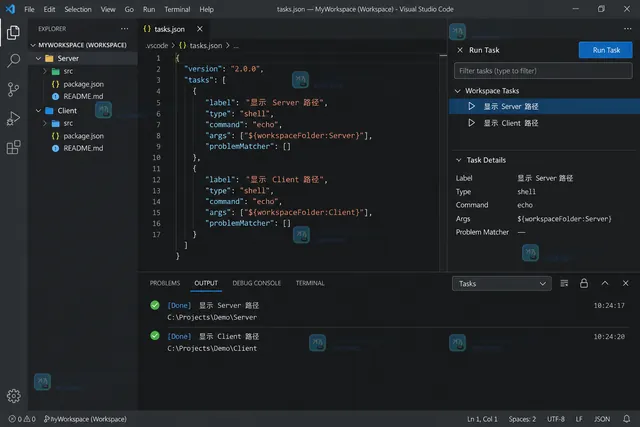Viewport: 640px width, 427px height.
Task: Open the Client README.md file
Action: click(83, 148)
